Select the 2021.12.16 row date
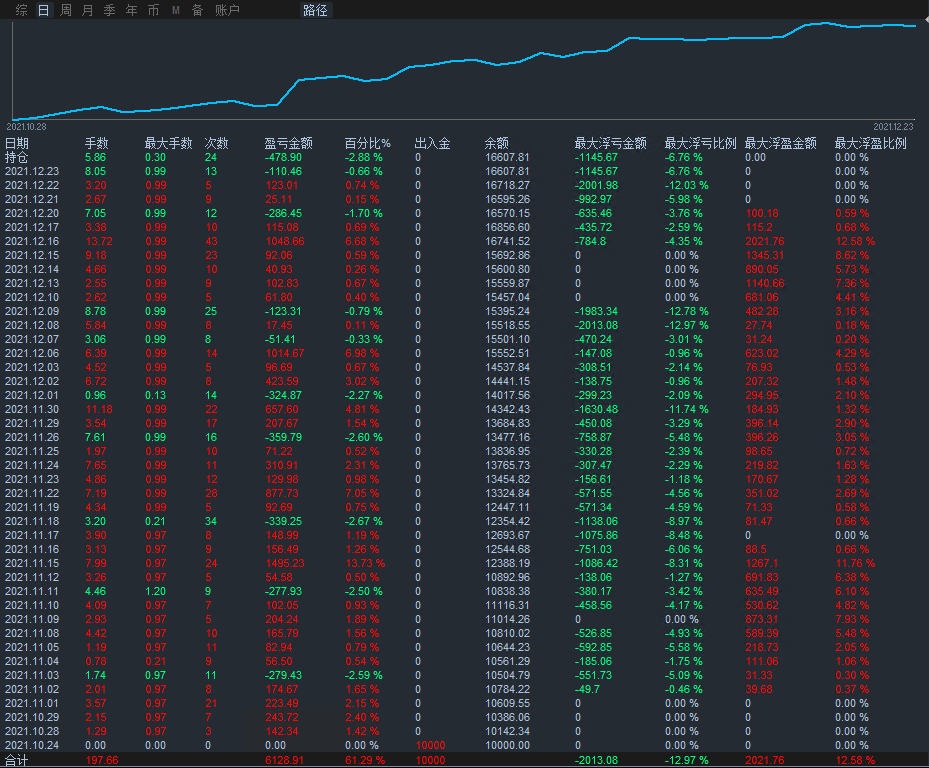The width and height of the screenshot is (929, 768). [32, 241]
